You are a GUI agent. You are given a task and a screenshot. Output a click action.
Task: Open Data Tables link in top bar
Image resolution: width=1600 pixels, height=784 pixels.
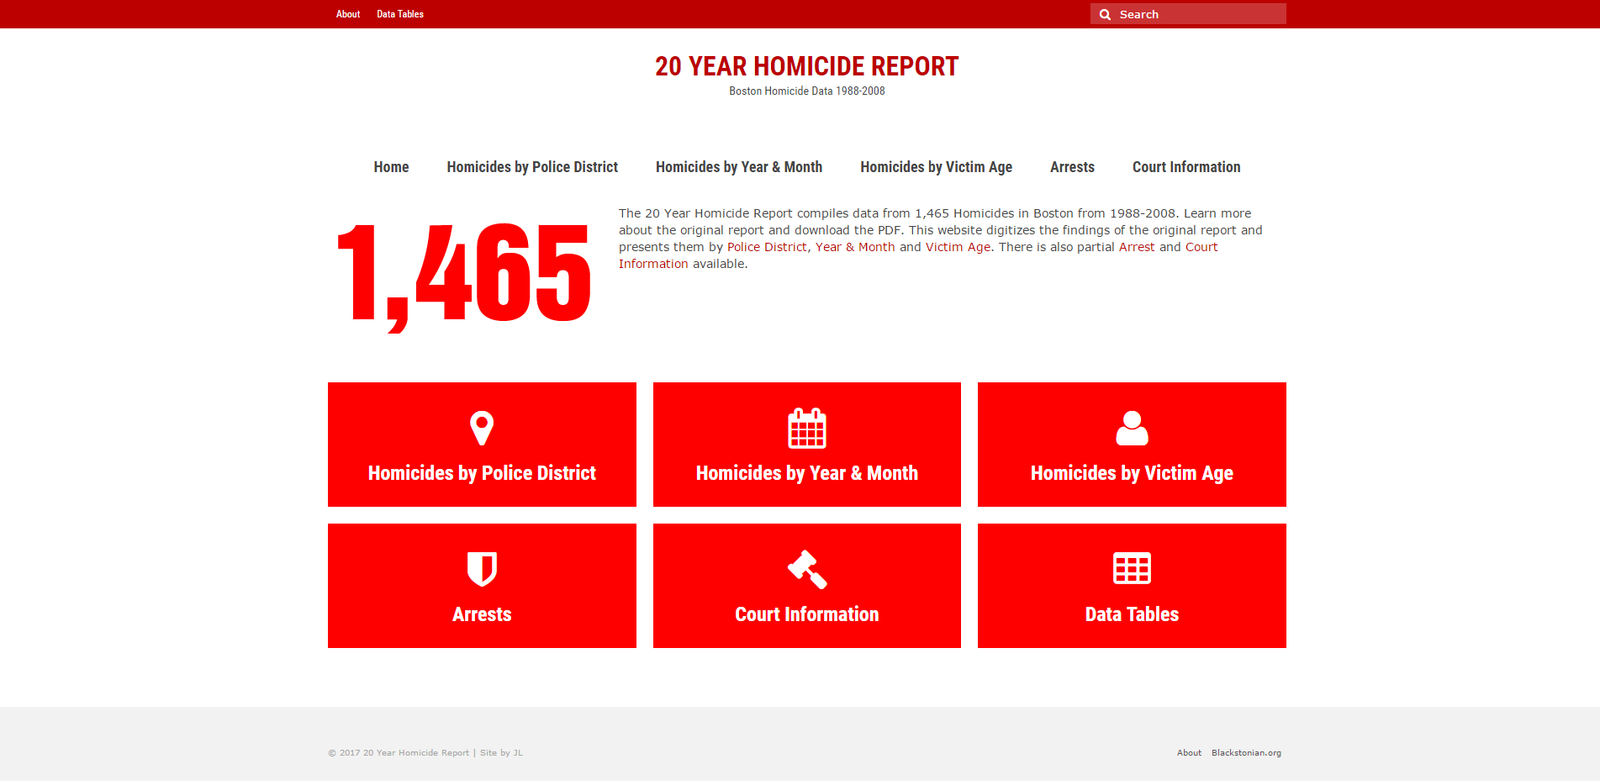coord(400,14)
